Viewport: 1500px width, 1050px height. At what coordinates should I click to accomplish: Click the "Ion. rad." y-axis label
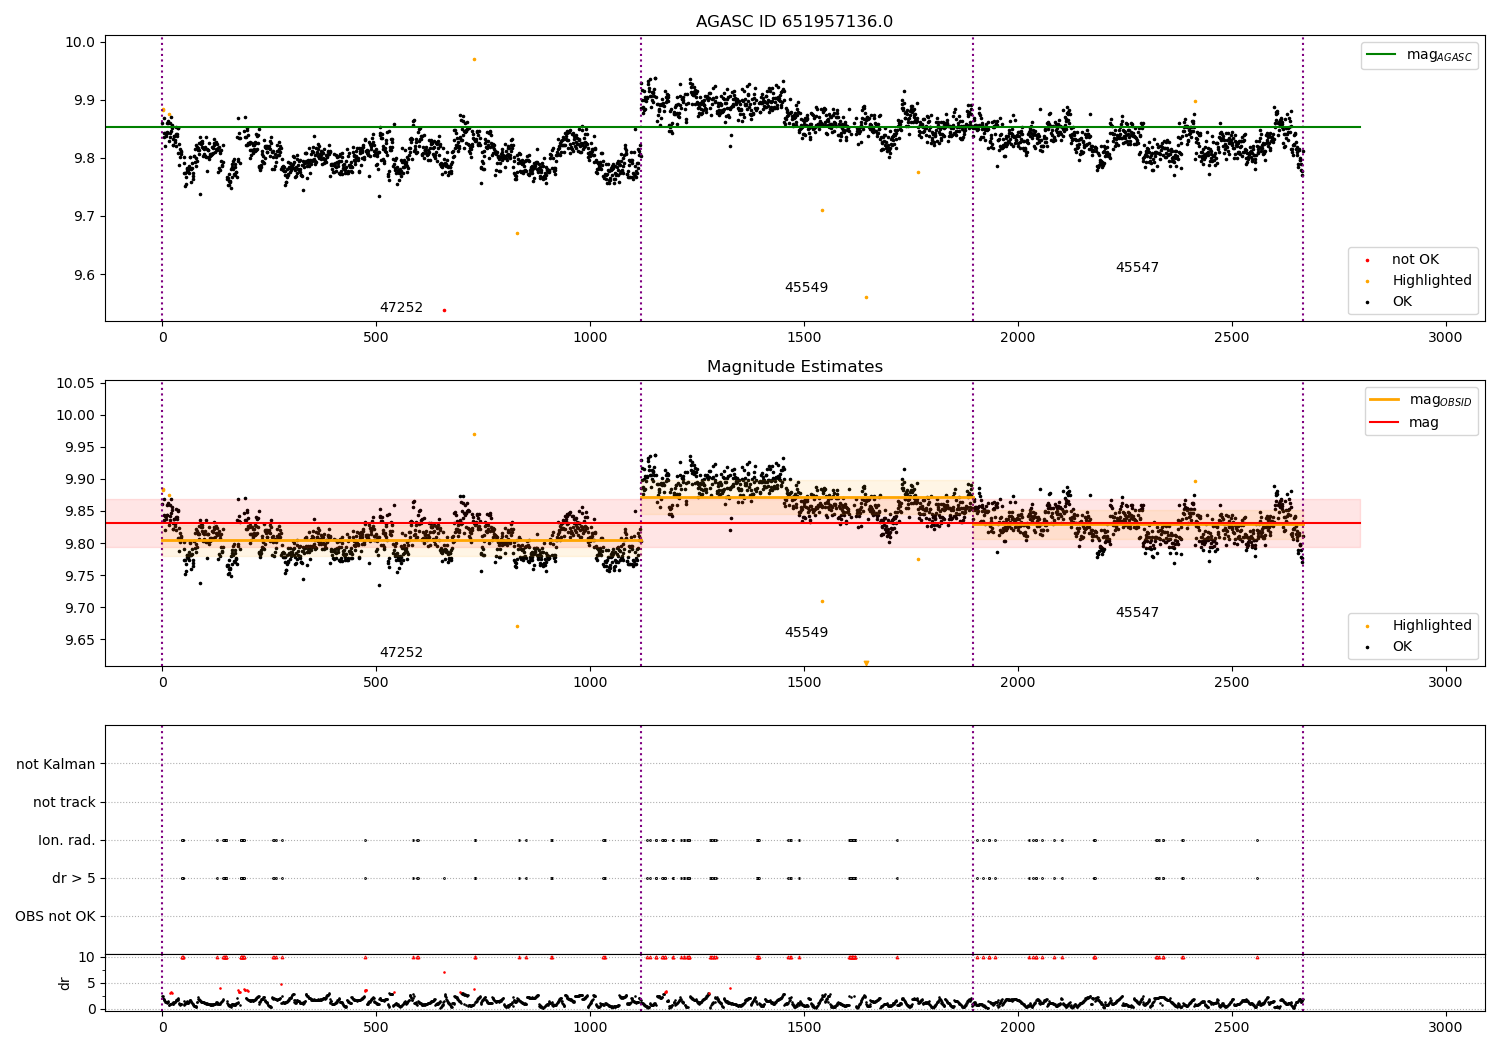[x=67, y=841]
